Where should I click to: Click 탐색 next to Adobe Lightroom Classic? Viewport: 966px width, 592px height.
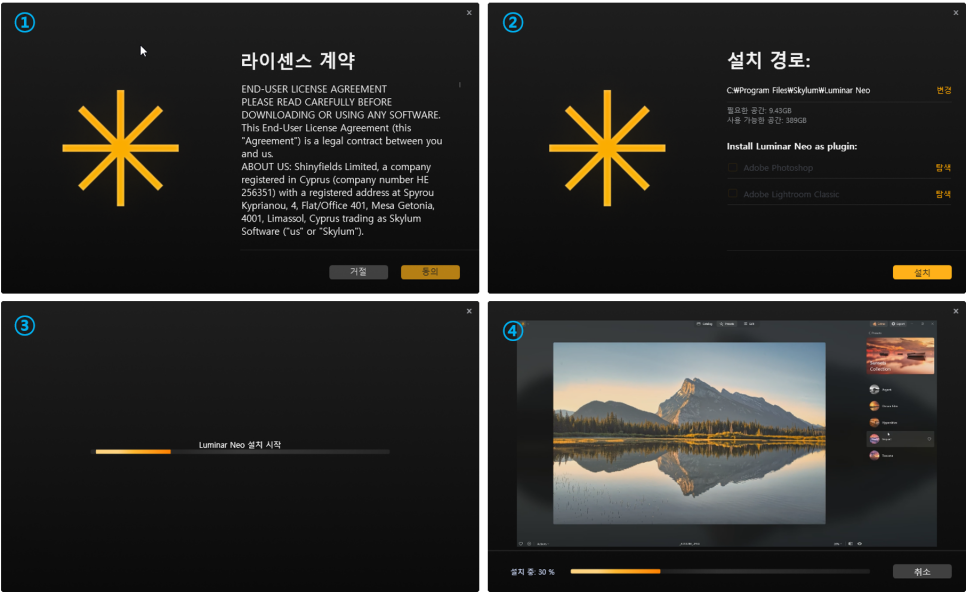(943, 194)
